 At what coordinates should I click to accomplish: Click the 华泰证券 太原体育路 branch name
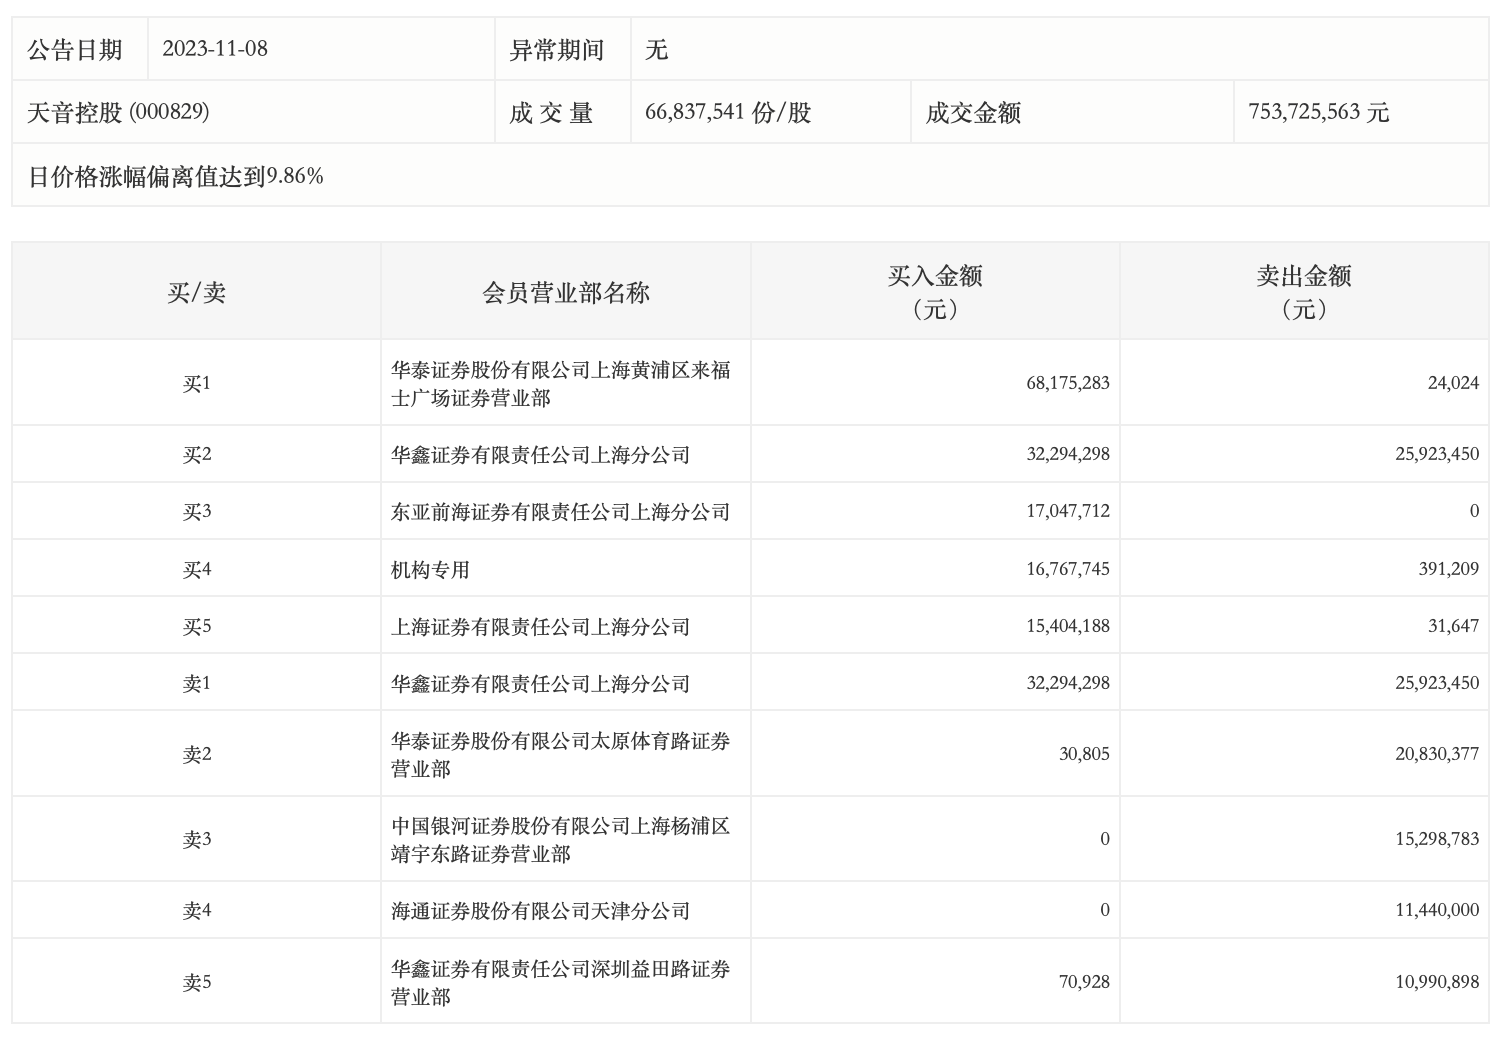560,755
